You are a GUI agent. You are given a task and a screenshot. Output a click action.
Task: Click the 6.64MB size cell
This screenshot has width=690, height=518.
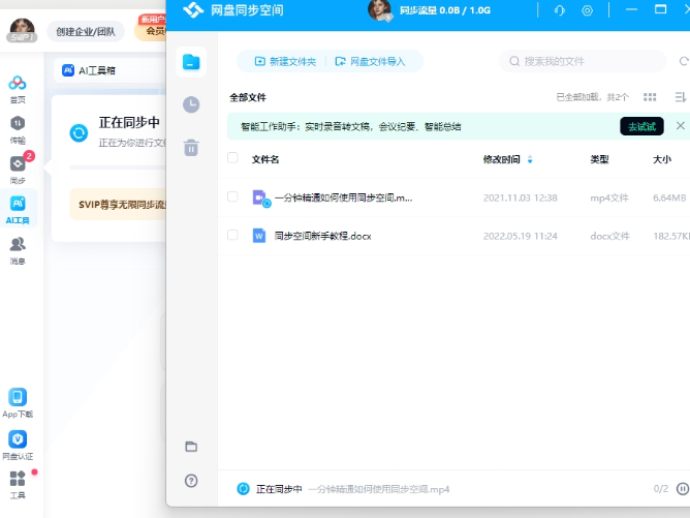tap(669, 198)
